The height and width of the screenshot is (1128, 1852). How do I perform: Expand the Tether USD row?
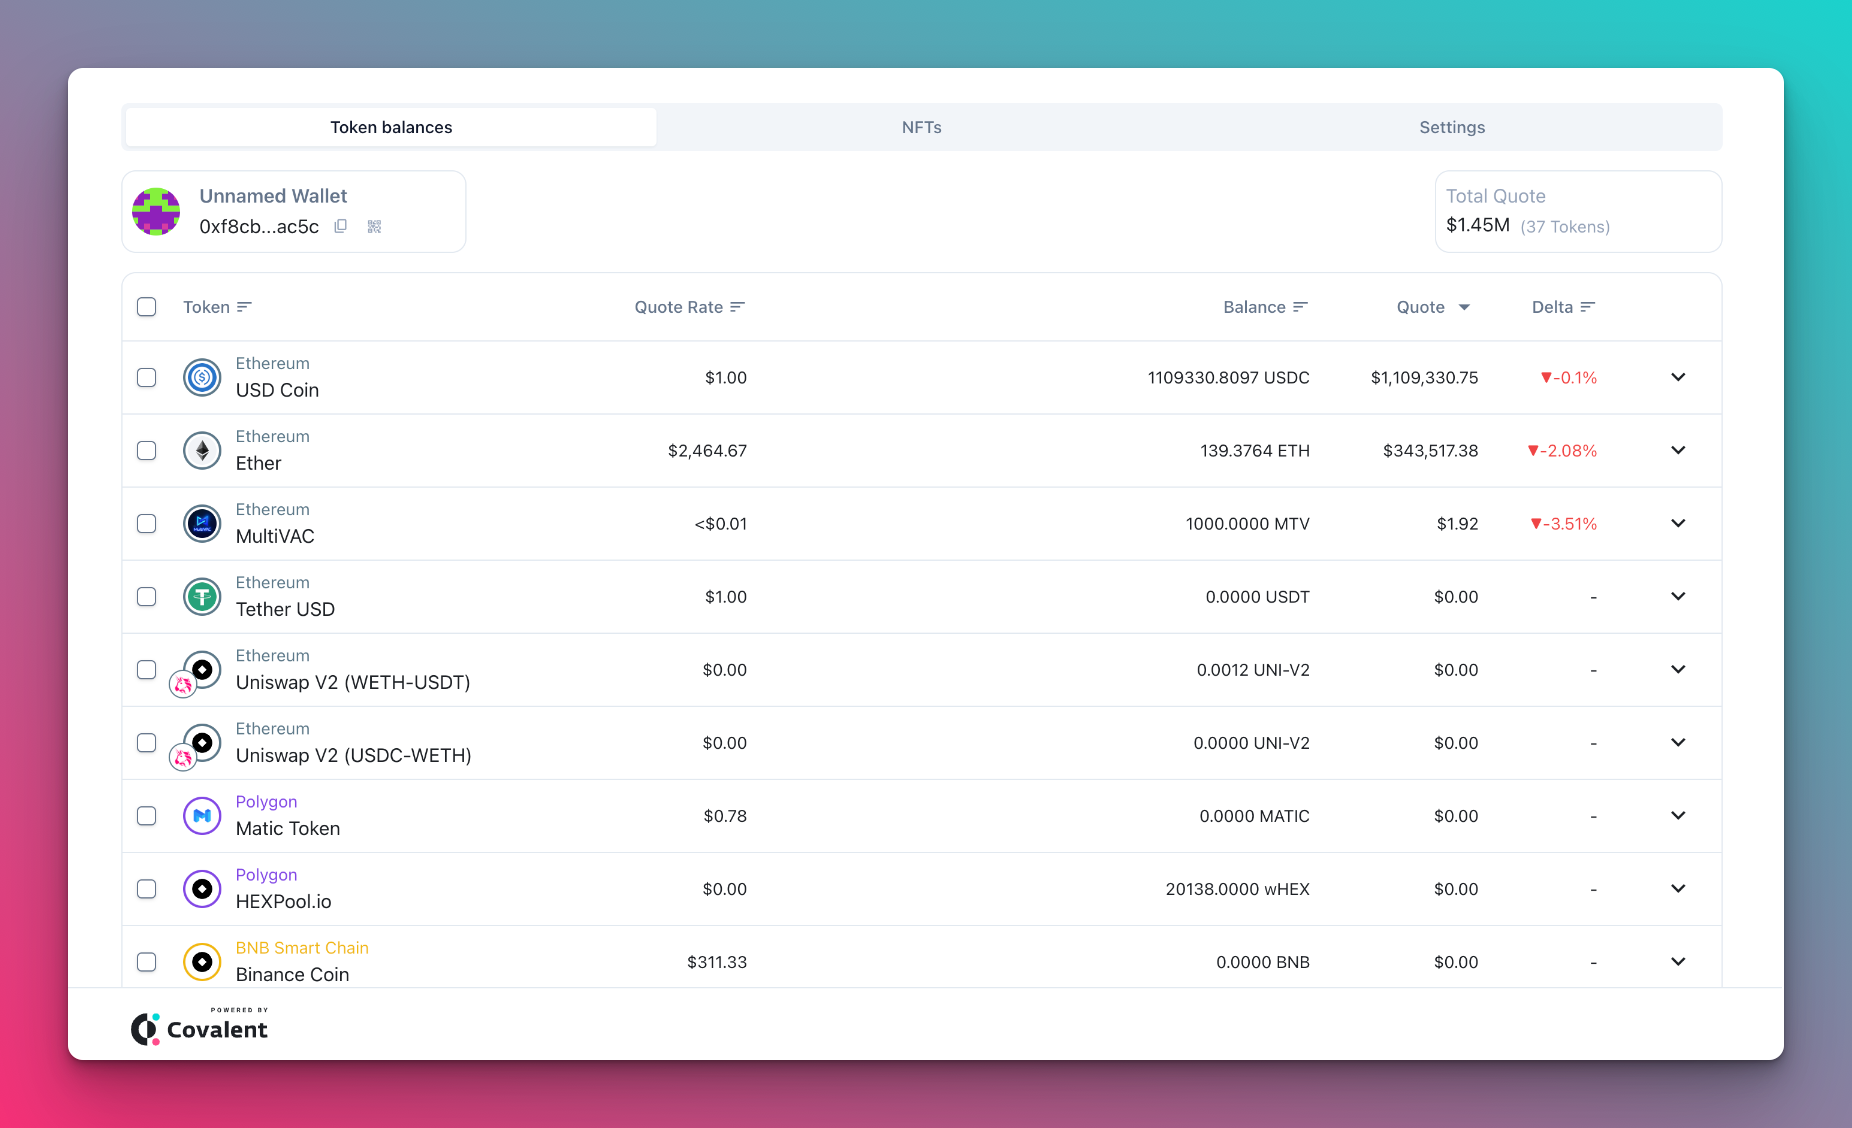click(x=1678, y=596)
